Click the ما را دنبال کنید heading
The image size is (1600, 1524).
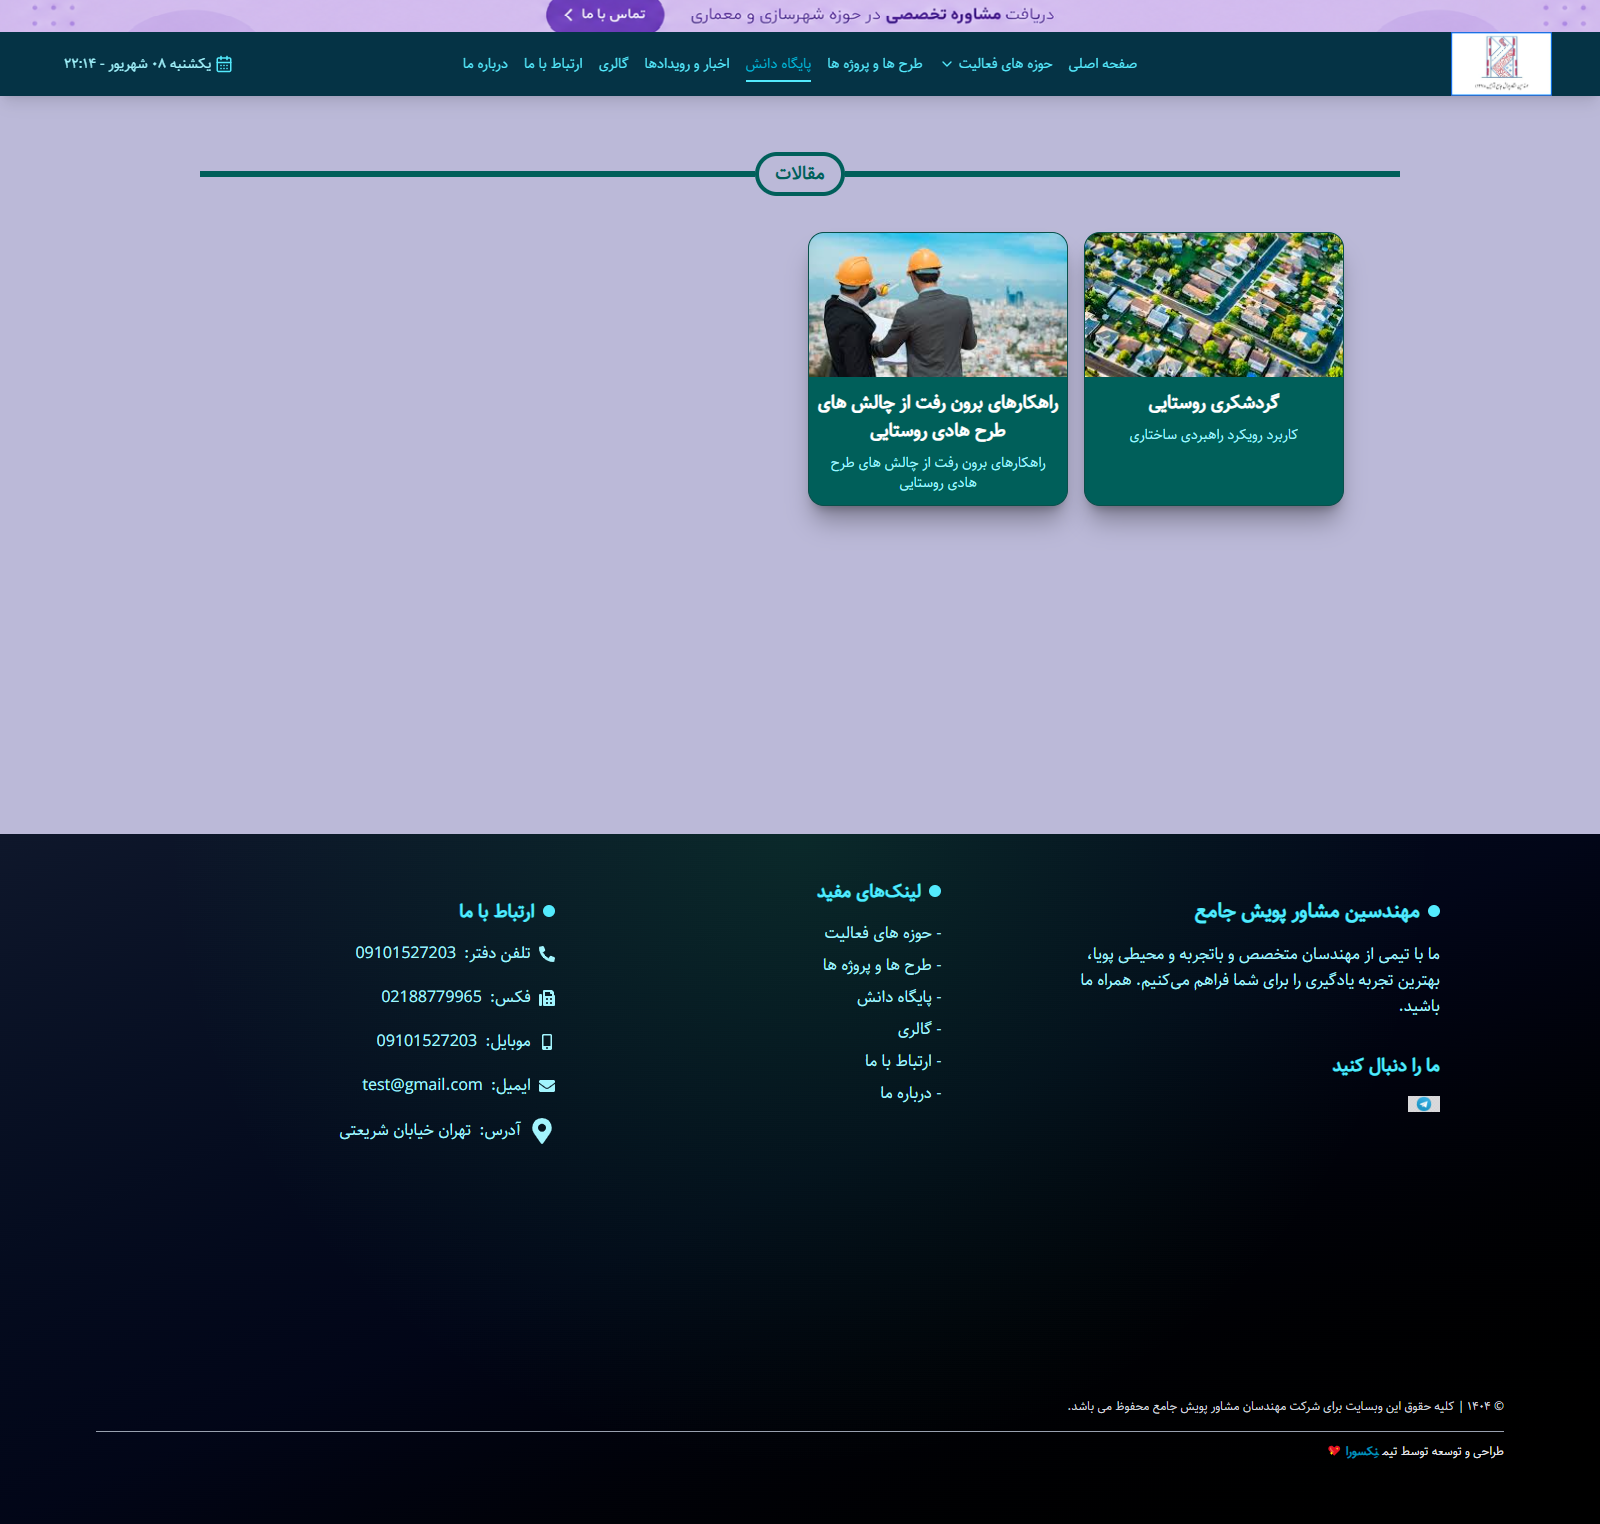(1386, 1066)
